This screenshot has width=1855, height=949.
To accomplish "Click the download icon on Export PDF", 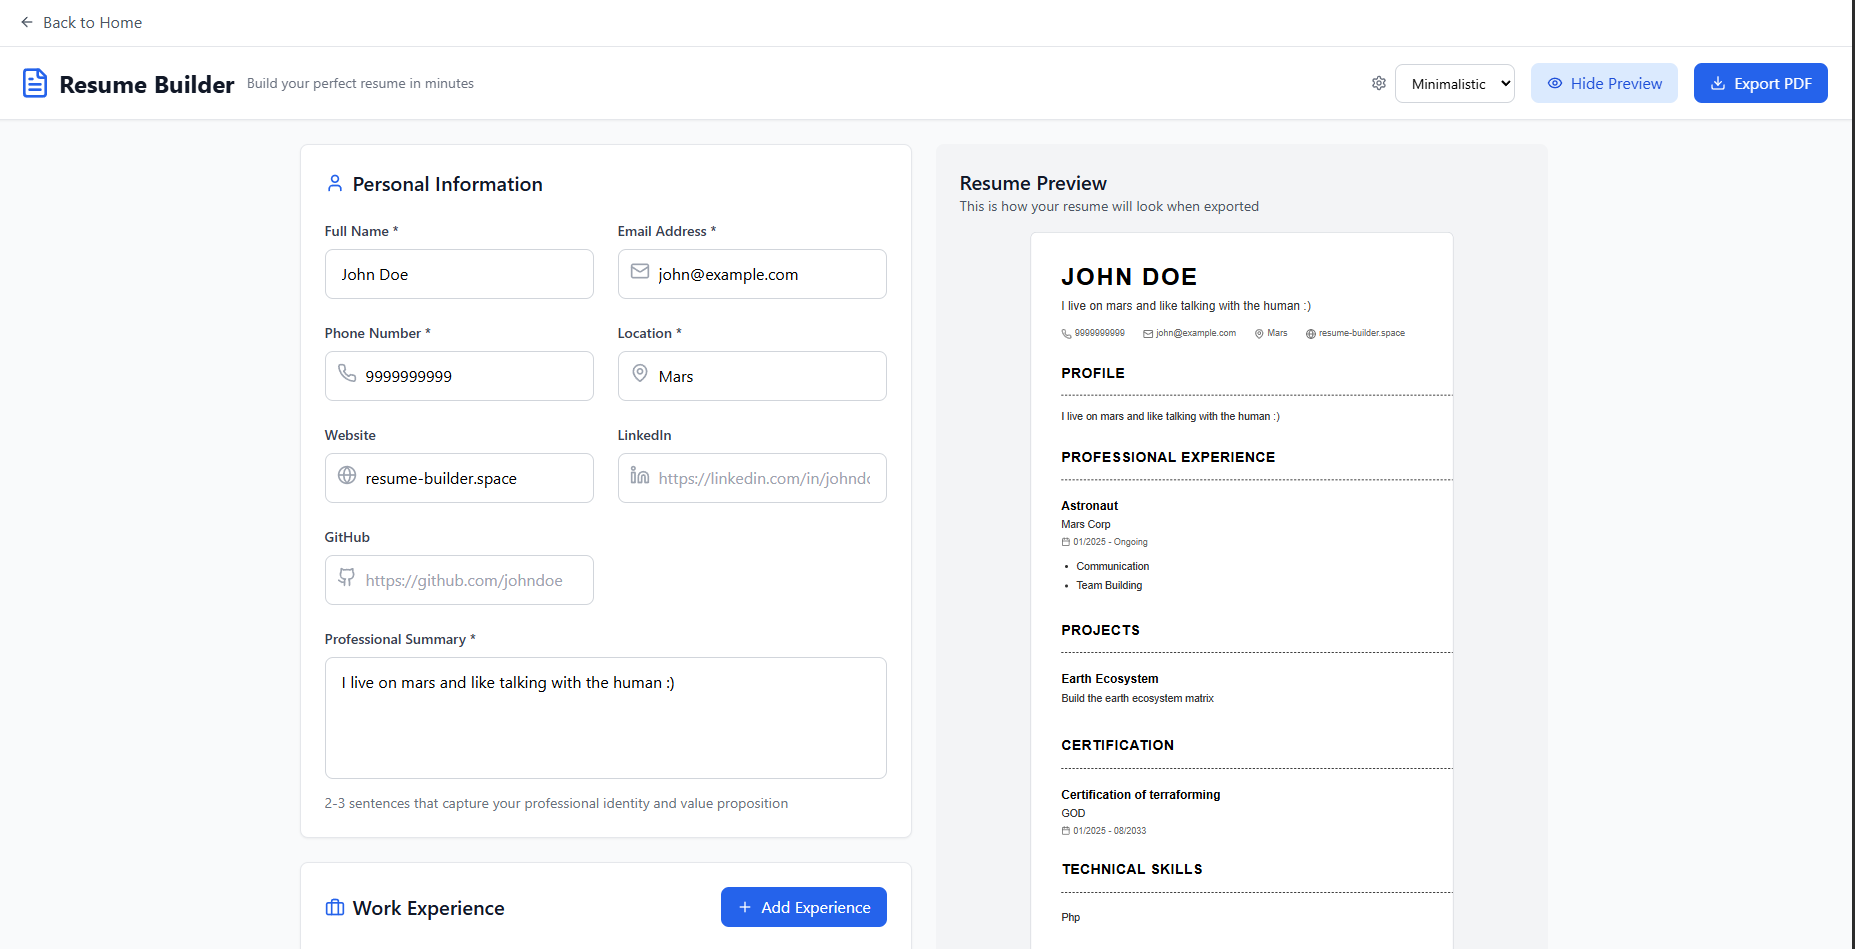I will tap(1717, 83).
